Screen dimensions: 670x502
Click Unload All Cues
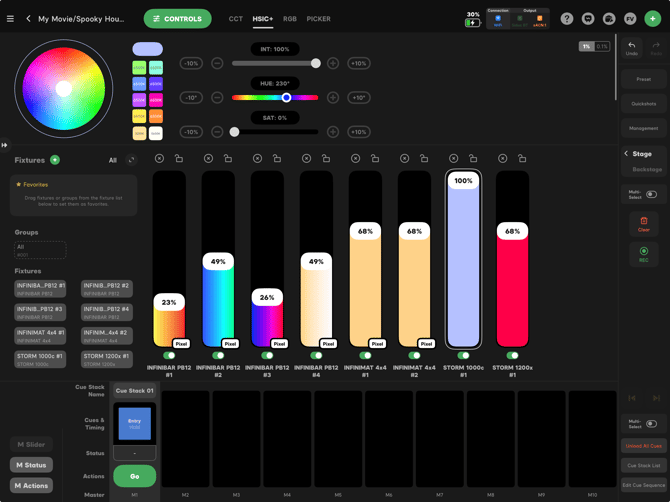pos(644,446)
